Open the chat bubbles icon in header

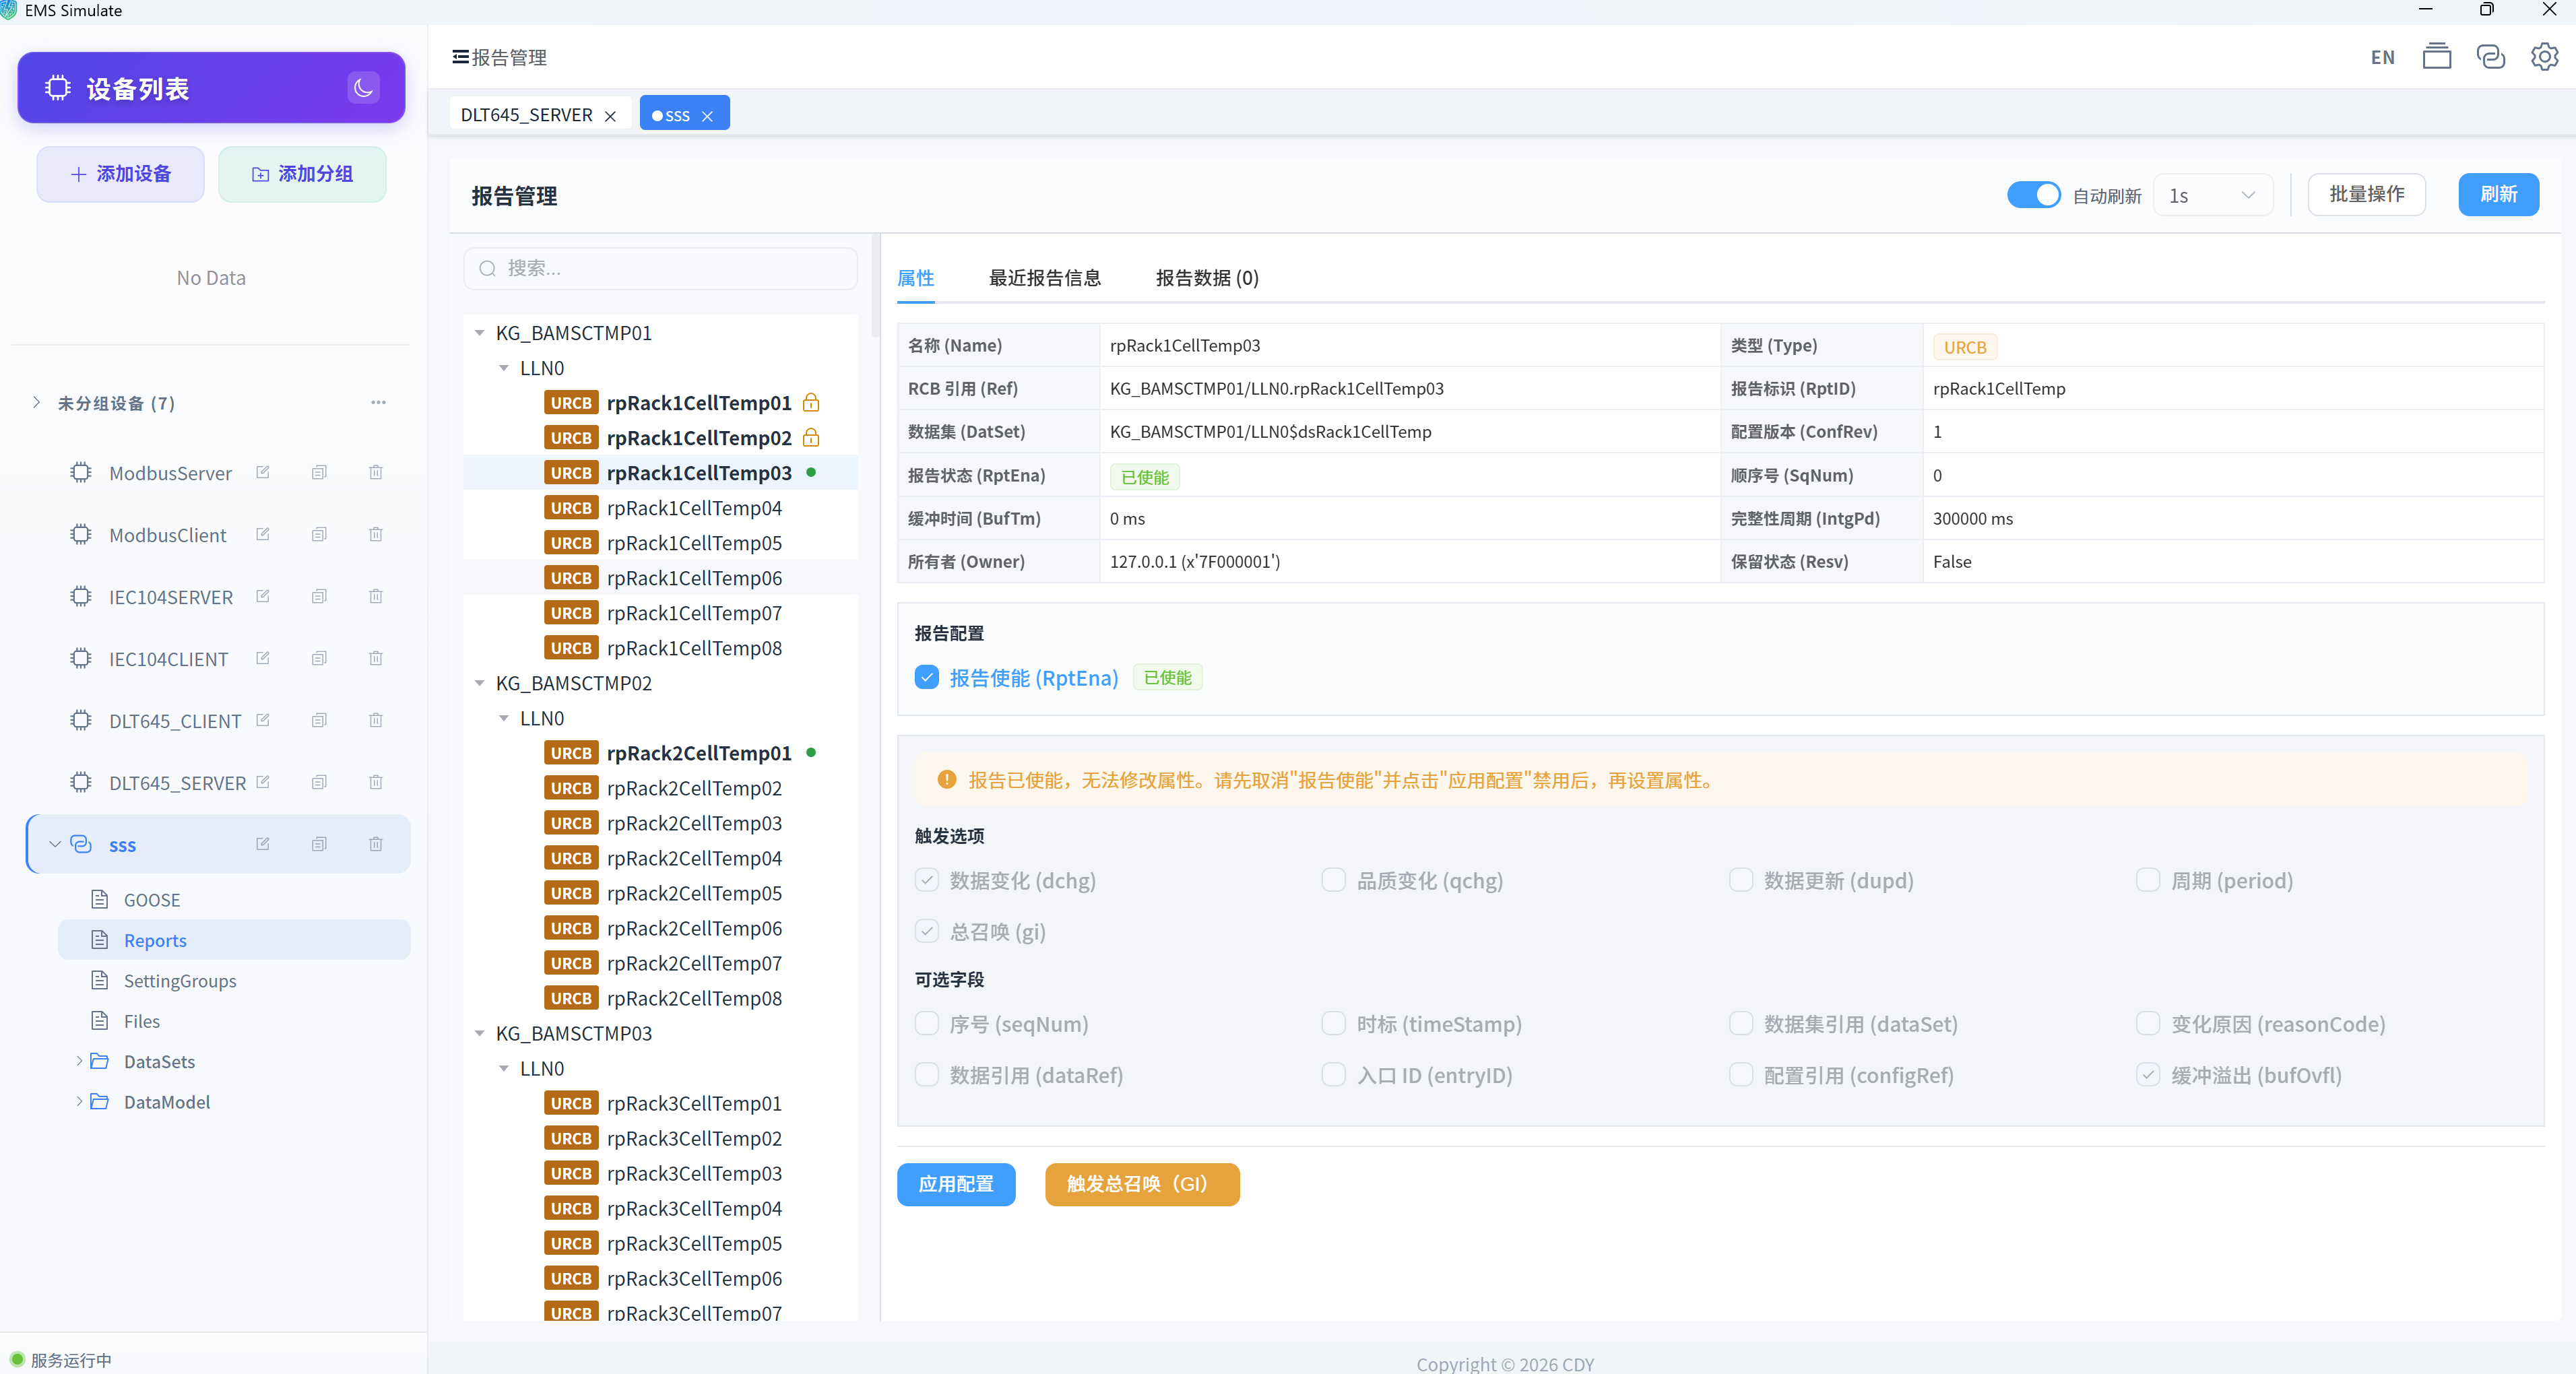2490,57
